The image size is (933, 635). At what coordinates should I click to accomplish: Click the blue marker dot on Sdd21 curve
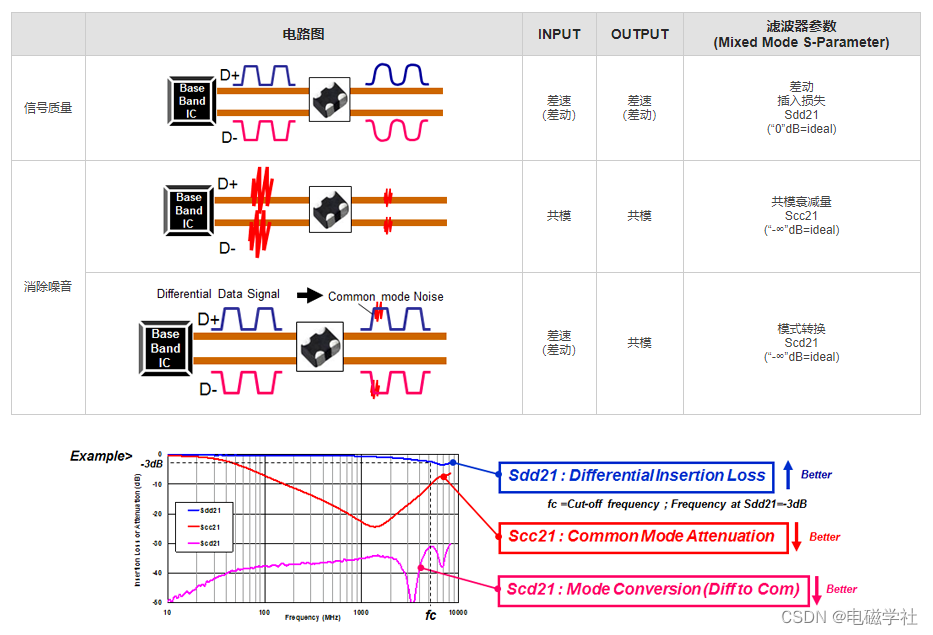[x=453, y=462]
